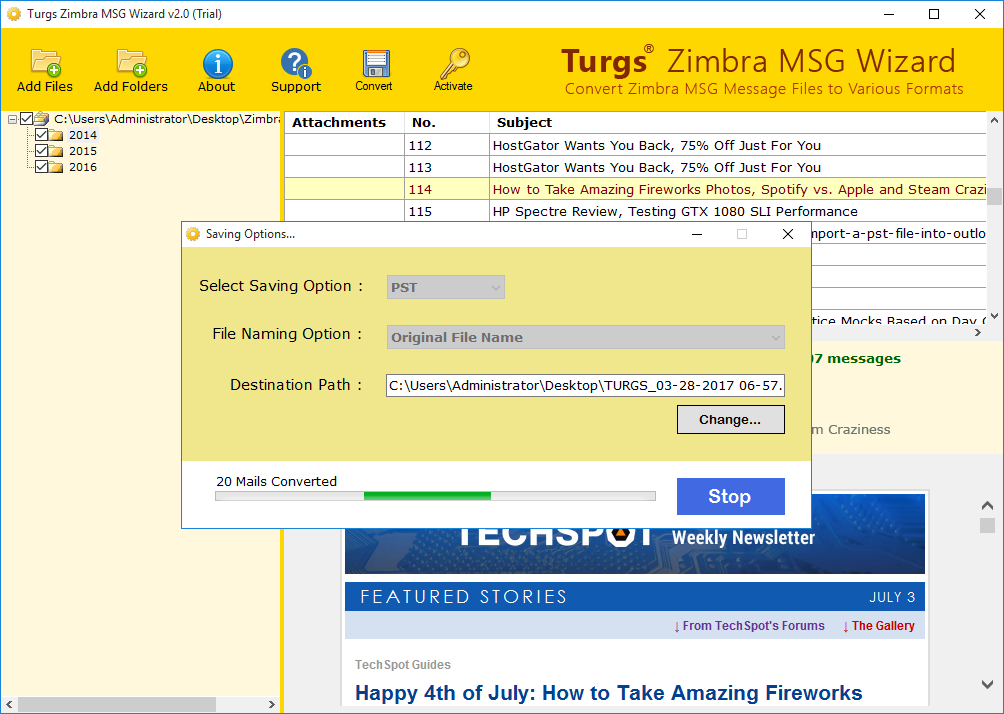Image resolution: width=1004 pixels, height=714 pixels.
Task: Minimize the Turgs Zimbra MSG Wizard window
Action: pos(888,14)
